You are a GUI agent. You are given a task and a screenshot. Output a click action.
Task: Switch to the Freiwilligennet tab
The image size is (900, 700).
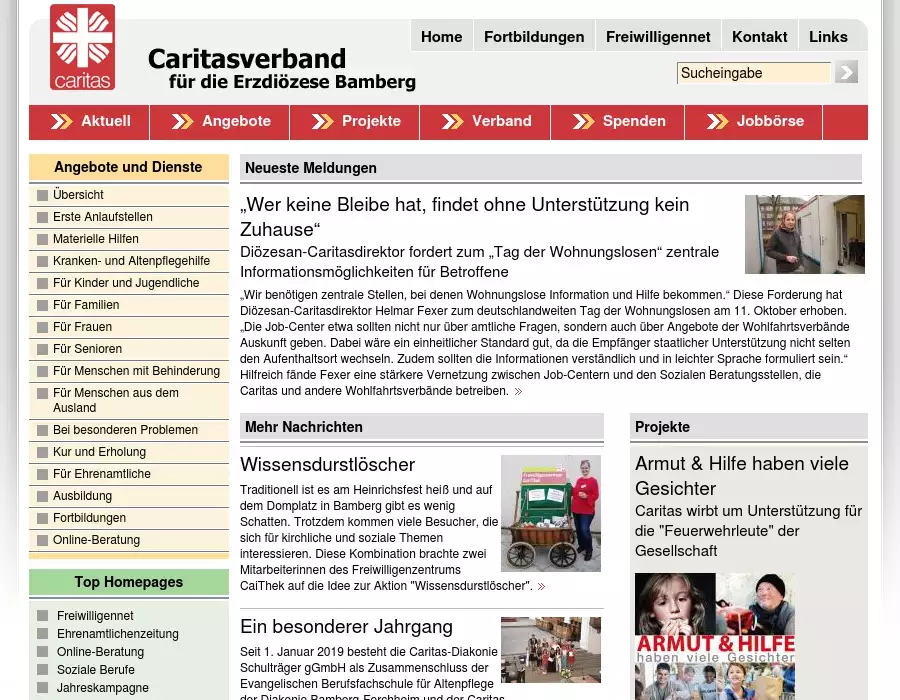(657, 36)
